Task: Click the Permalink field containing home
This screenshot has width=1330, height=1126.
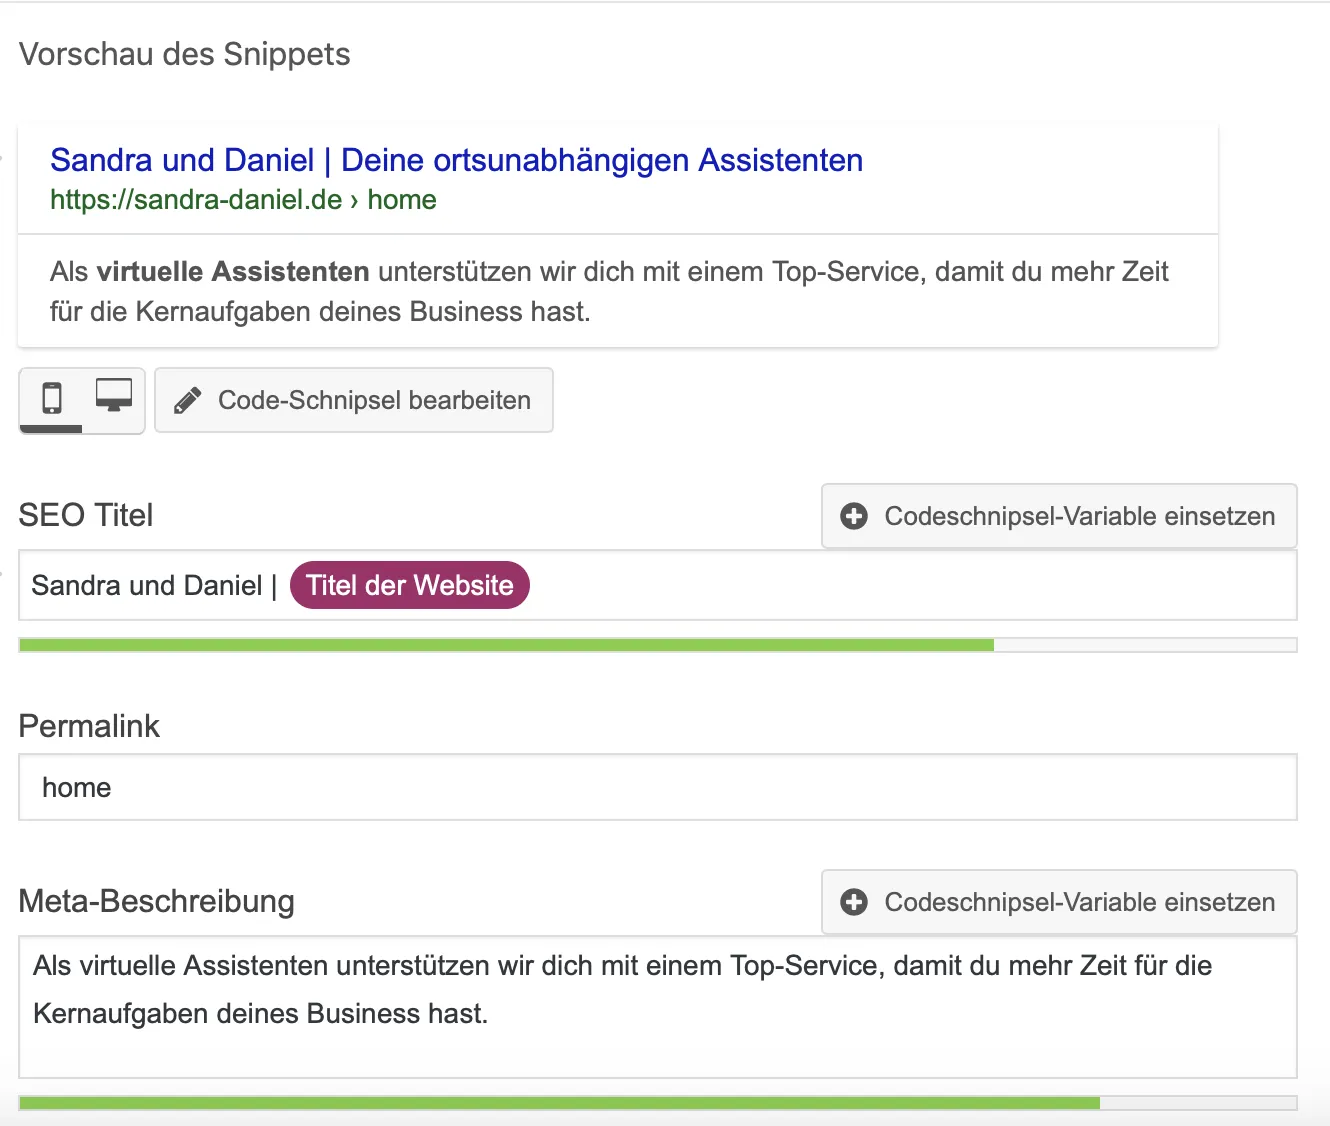Action: click(658, 787)
